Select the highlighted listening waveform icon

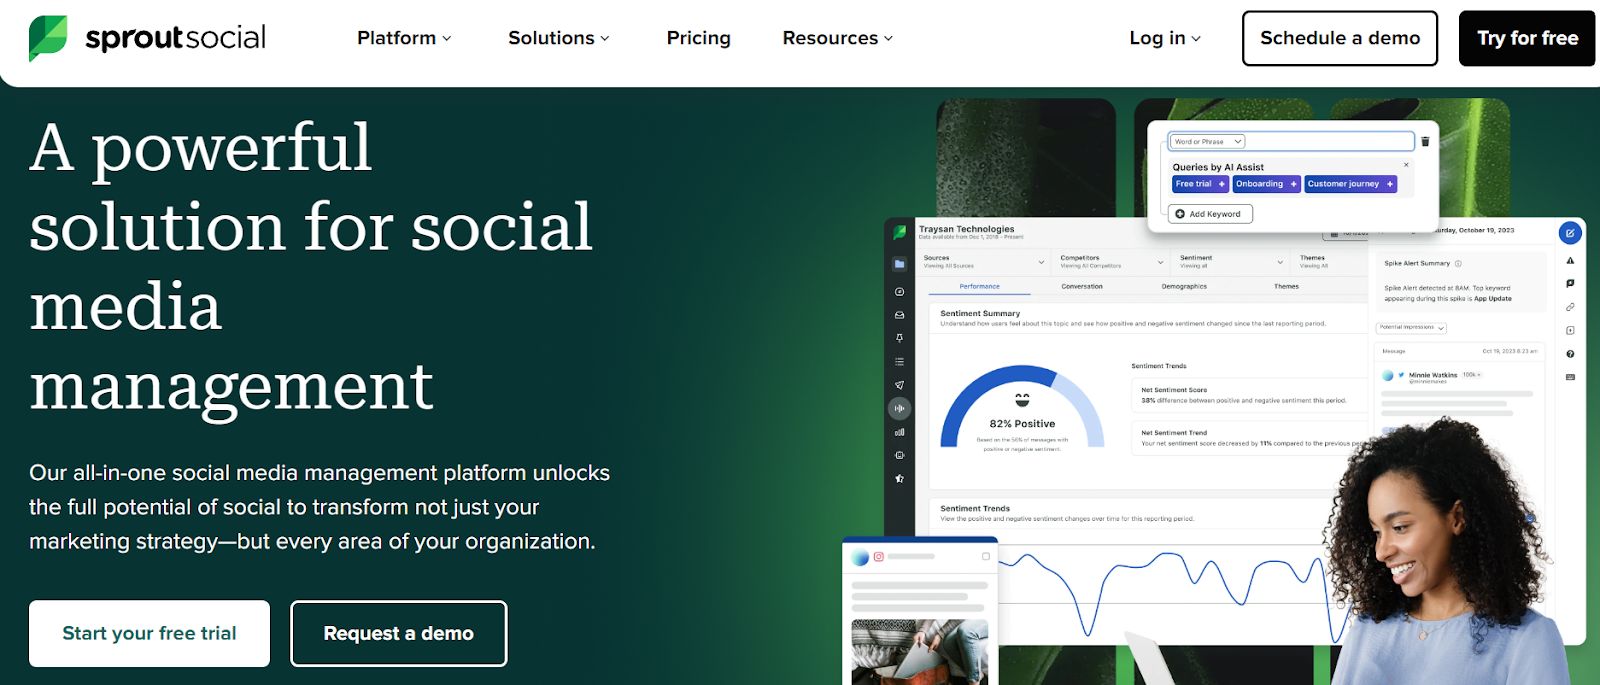(x=899, y=408)
